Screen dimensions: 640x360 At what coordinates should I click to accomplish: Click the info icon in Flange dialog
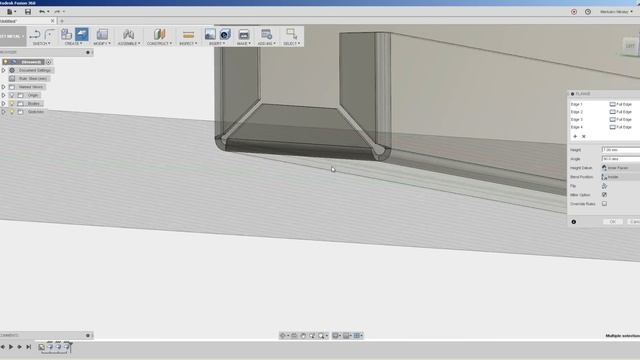tap(573, 222)
